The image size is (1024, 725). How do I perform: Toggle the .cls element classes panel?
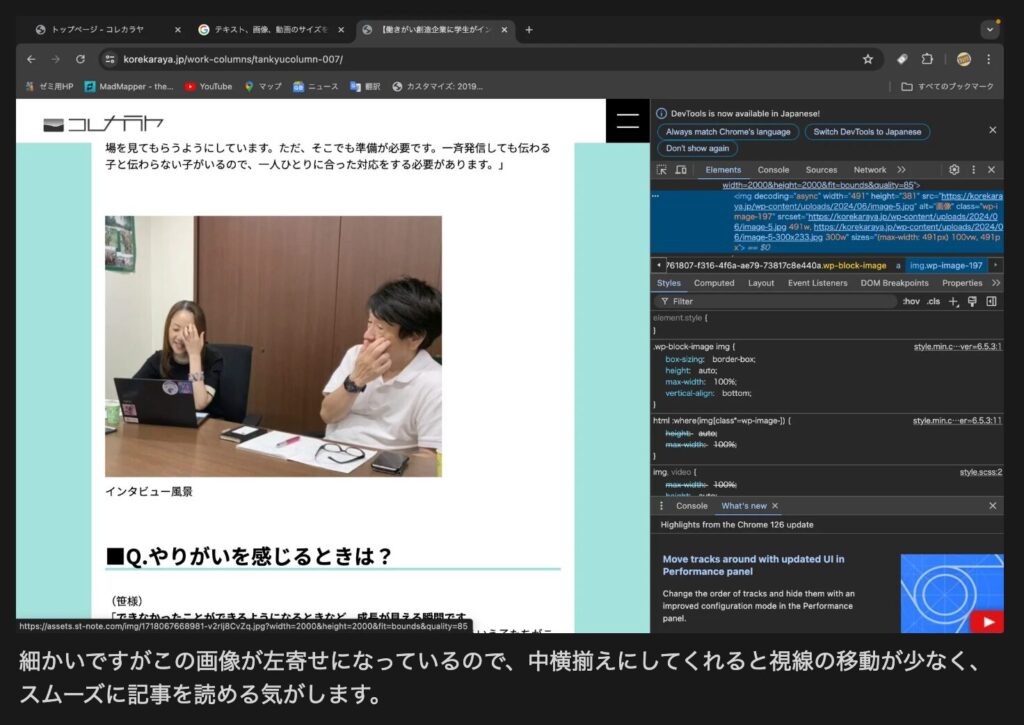coord(933,301)
